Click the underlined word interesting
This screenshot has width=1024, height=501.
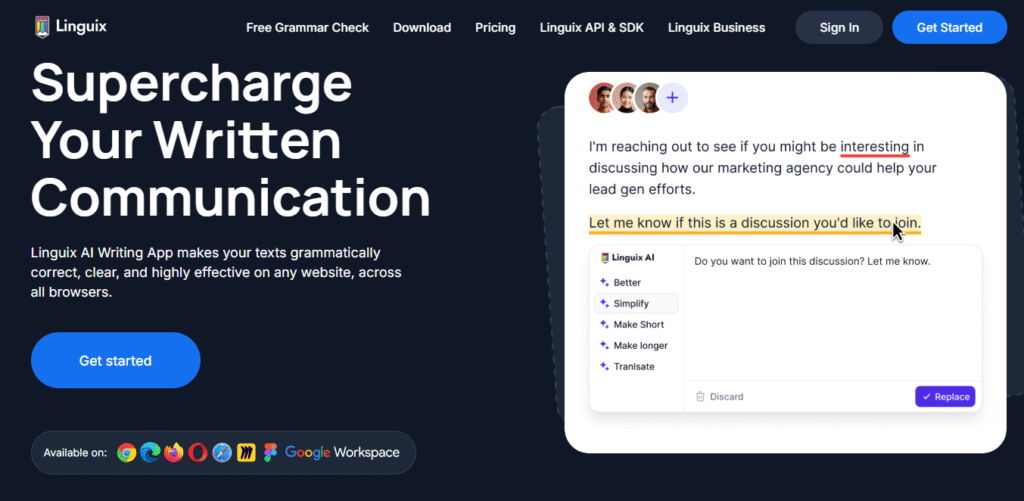(x=874, y=146)
